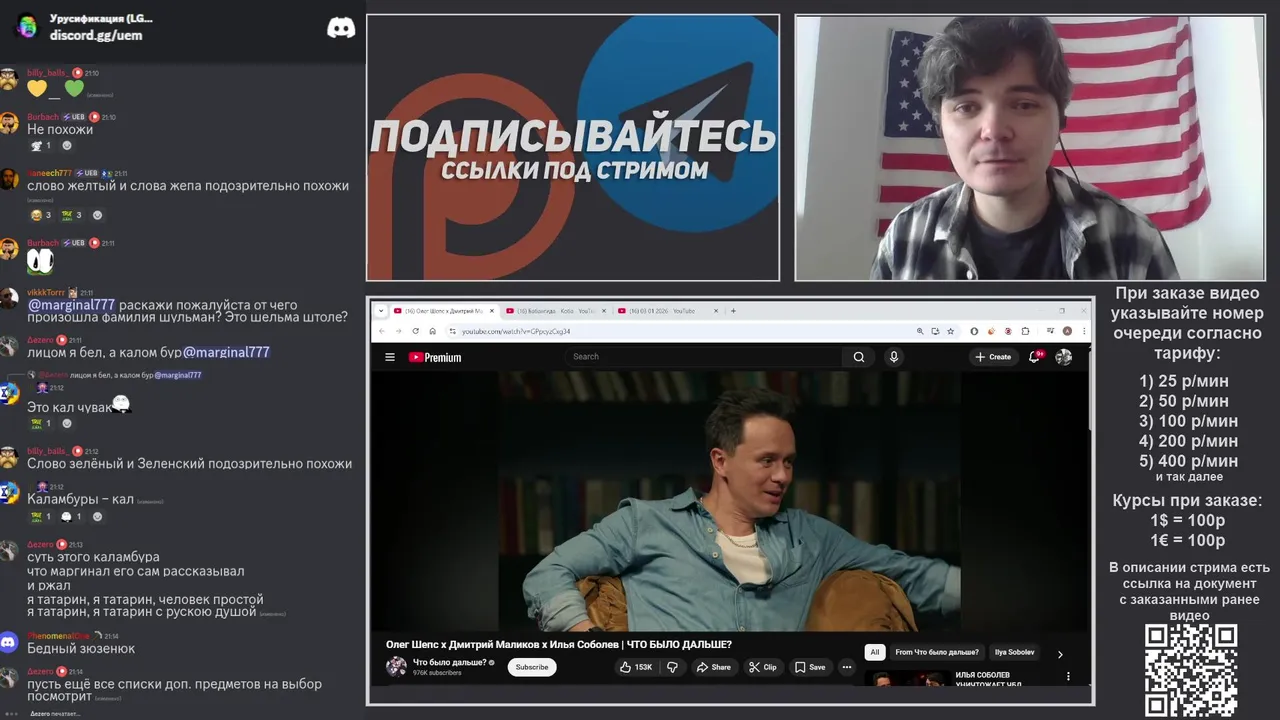Image resolution: width=1280 pixels, height=720 pixels.
Task: Subscribe to Что было дальше? channel
Action: 532,667
